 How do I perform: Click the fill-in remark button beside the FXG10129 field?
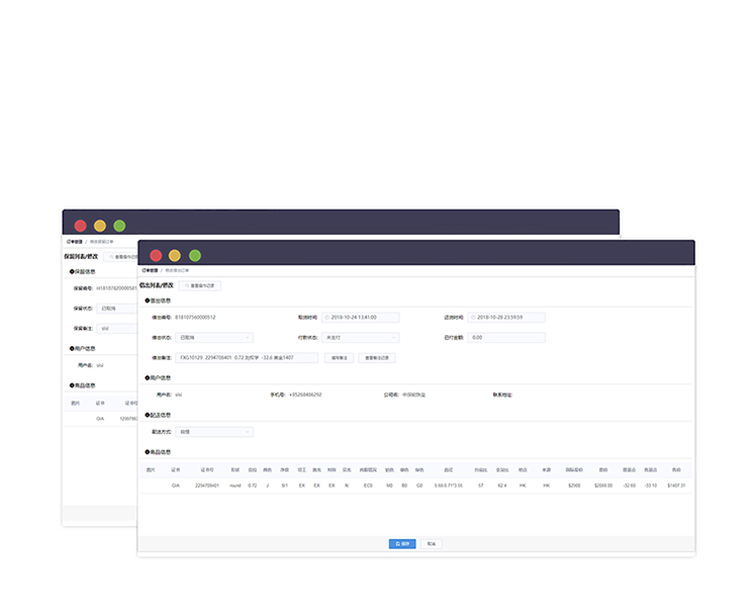339,358
